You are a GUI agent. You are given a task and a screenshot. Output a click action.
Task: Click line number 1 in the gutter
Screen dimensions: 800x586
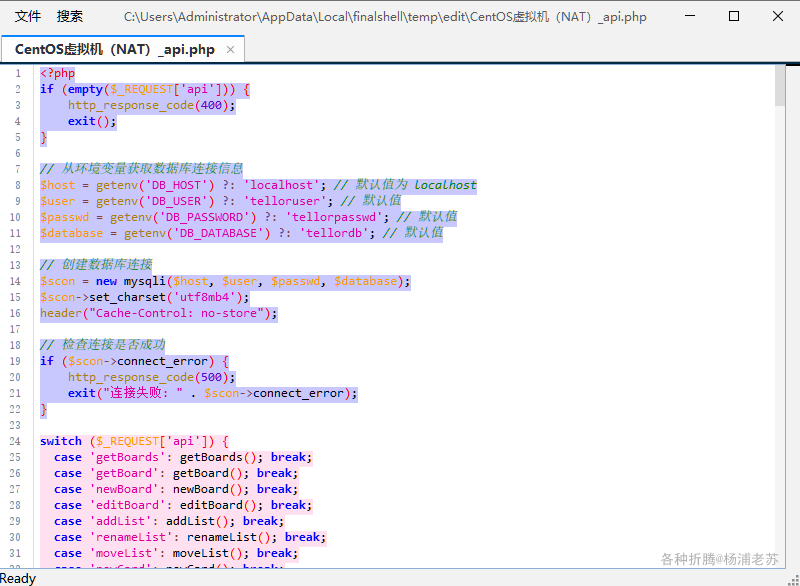[18, 73]
